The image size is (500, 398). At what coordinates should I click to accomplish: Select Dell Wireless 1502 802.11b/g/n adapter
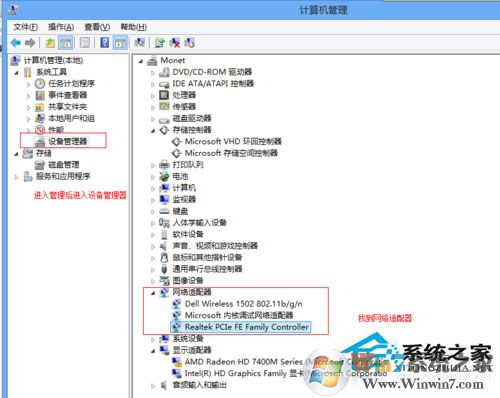(x=244, y=304)
